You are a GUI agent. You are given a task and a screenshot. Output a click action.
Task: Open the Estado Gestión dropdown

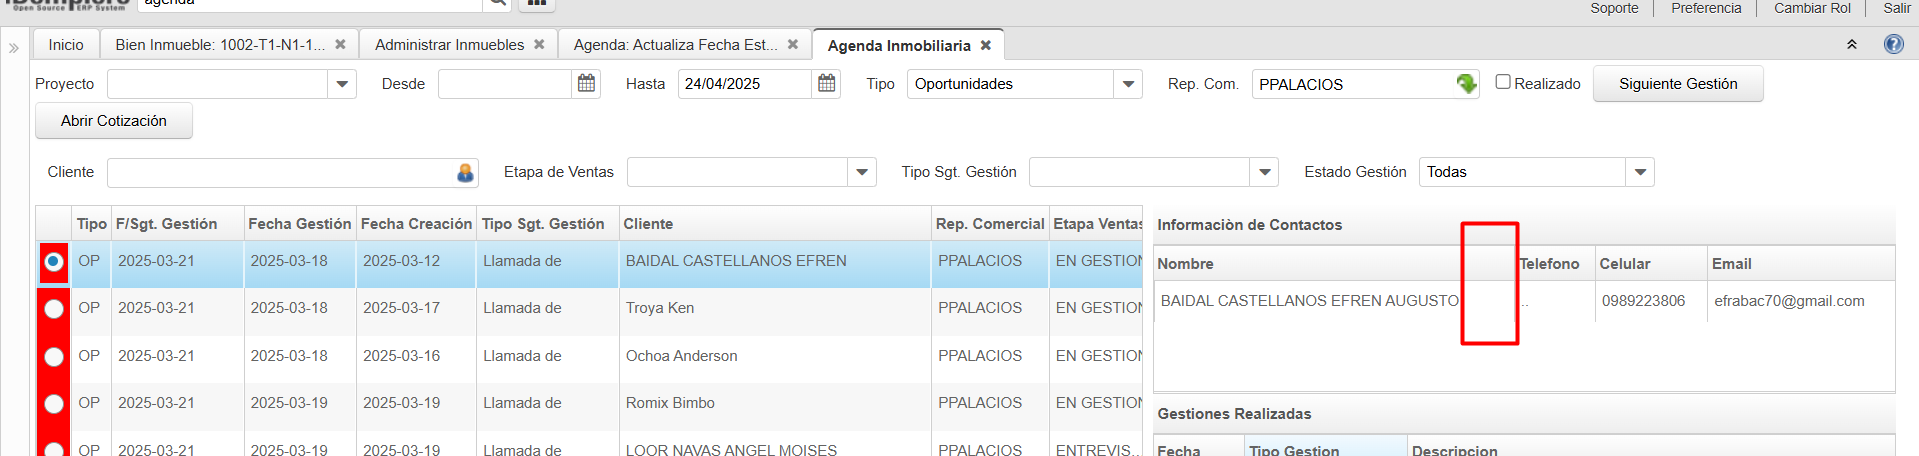coord(1640,173)
